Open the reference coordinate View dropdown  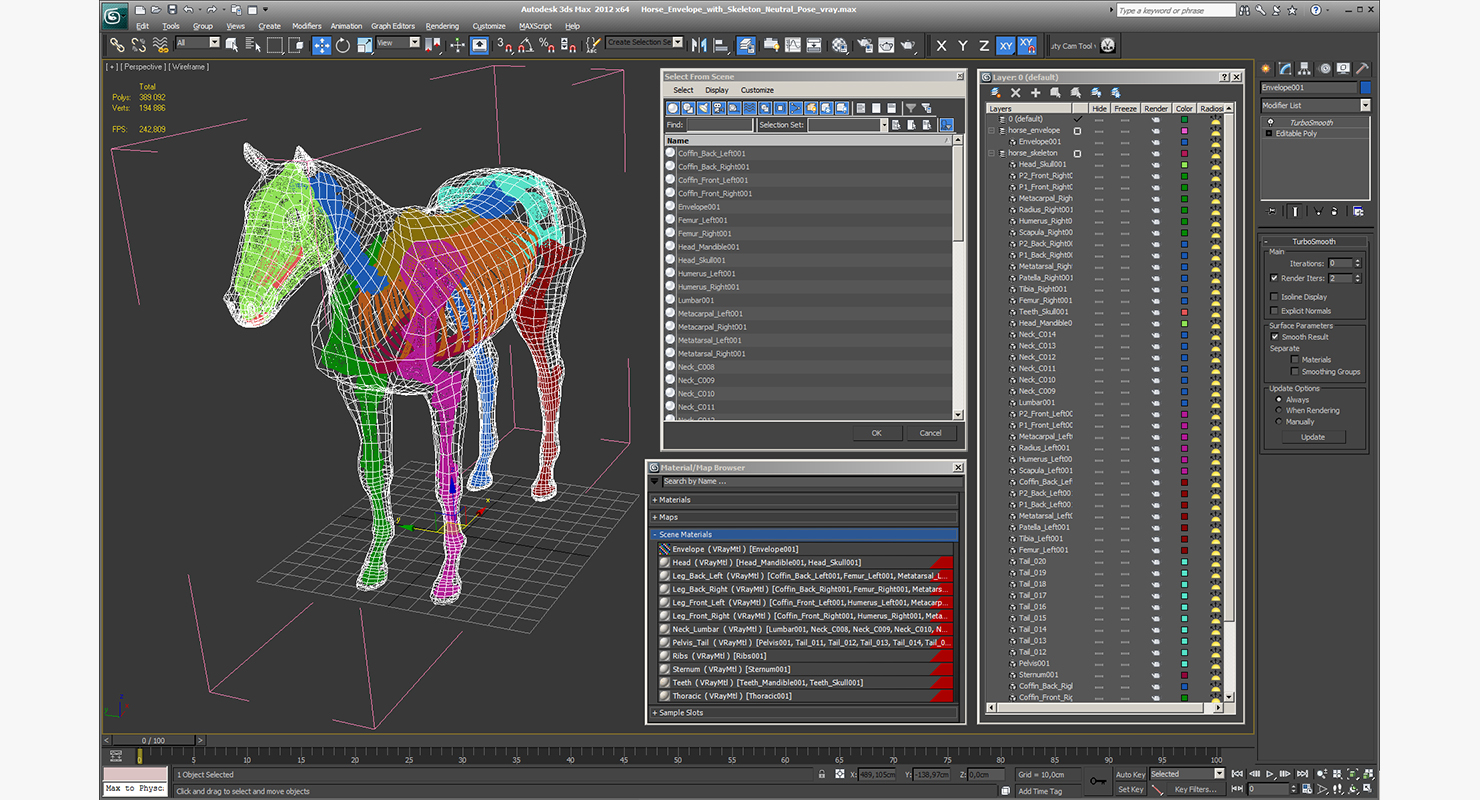point(398,43)
